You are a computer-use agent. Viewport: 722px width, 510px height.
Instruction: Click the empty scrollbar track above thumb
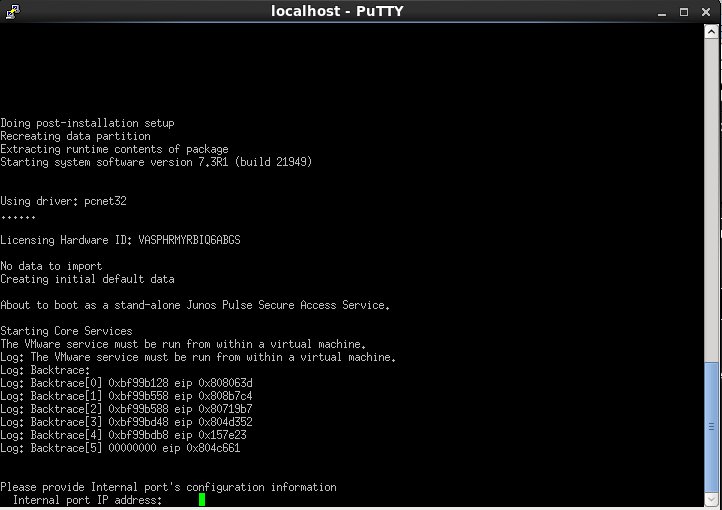point(712,200)
